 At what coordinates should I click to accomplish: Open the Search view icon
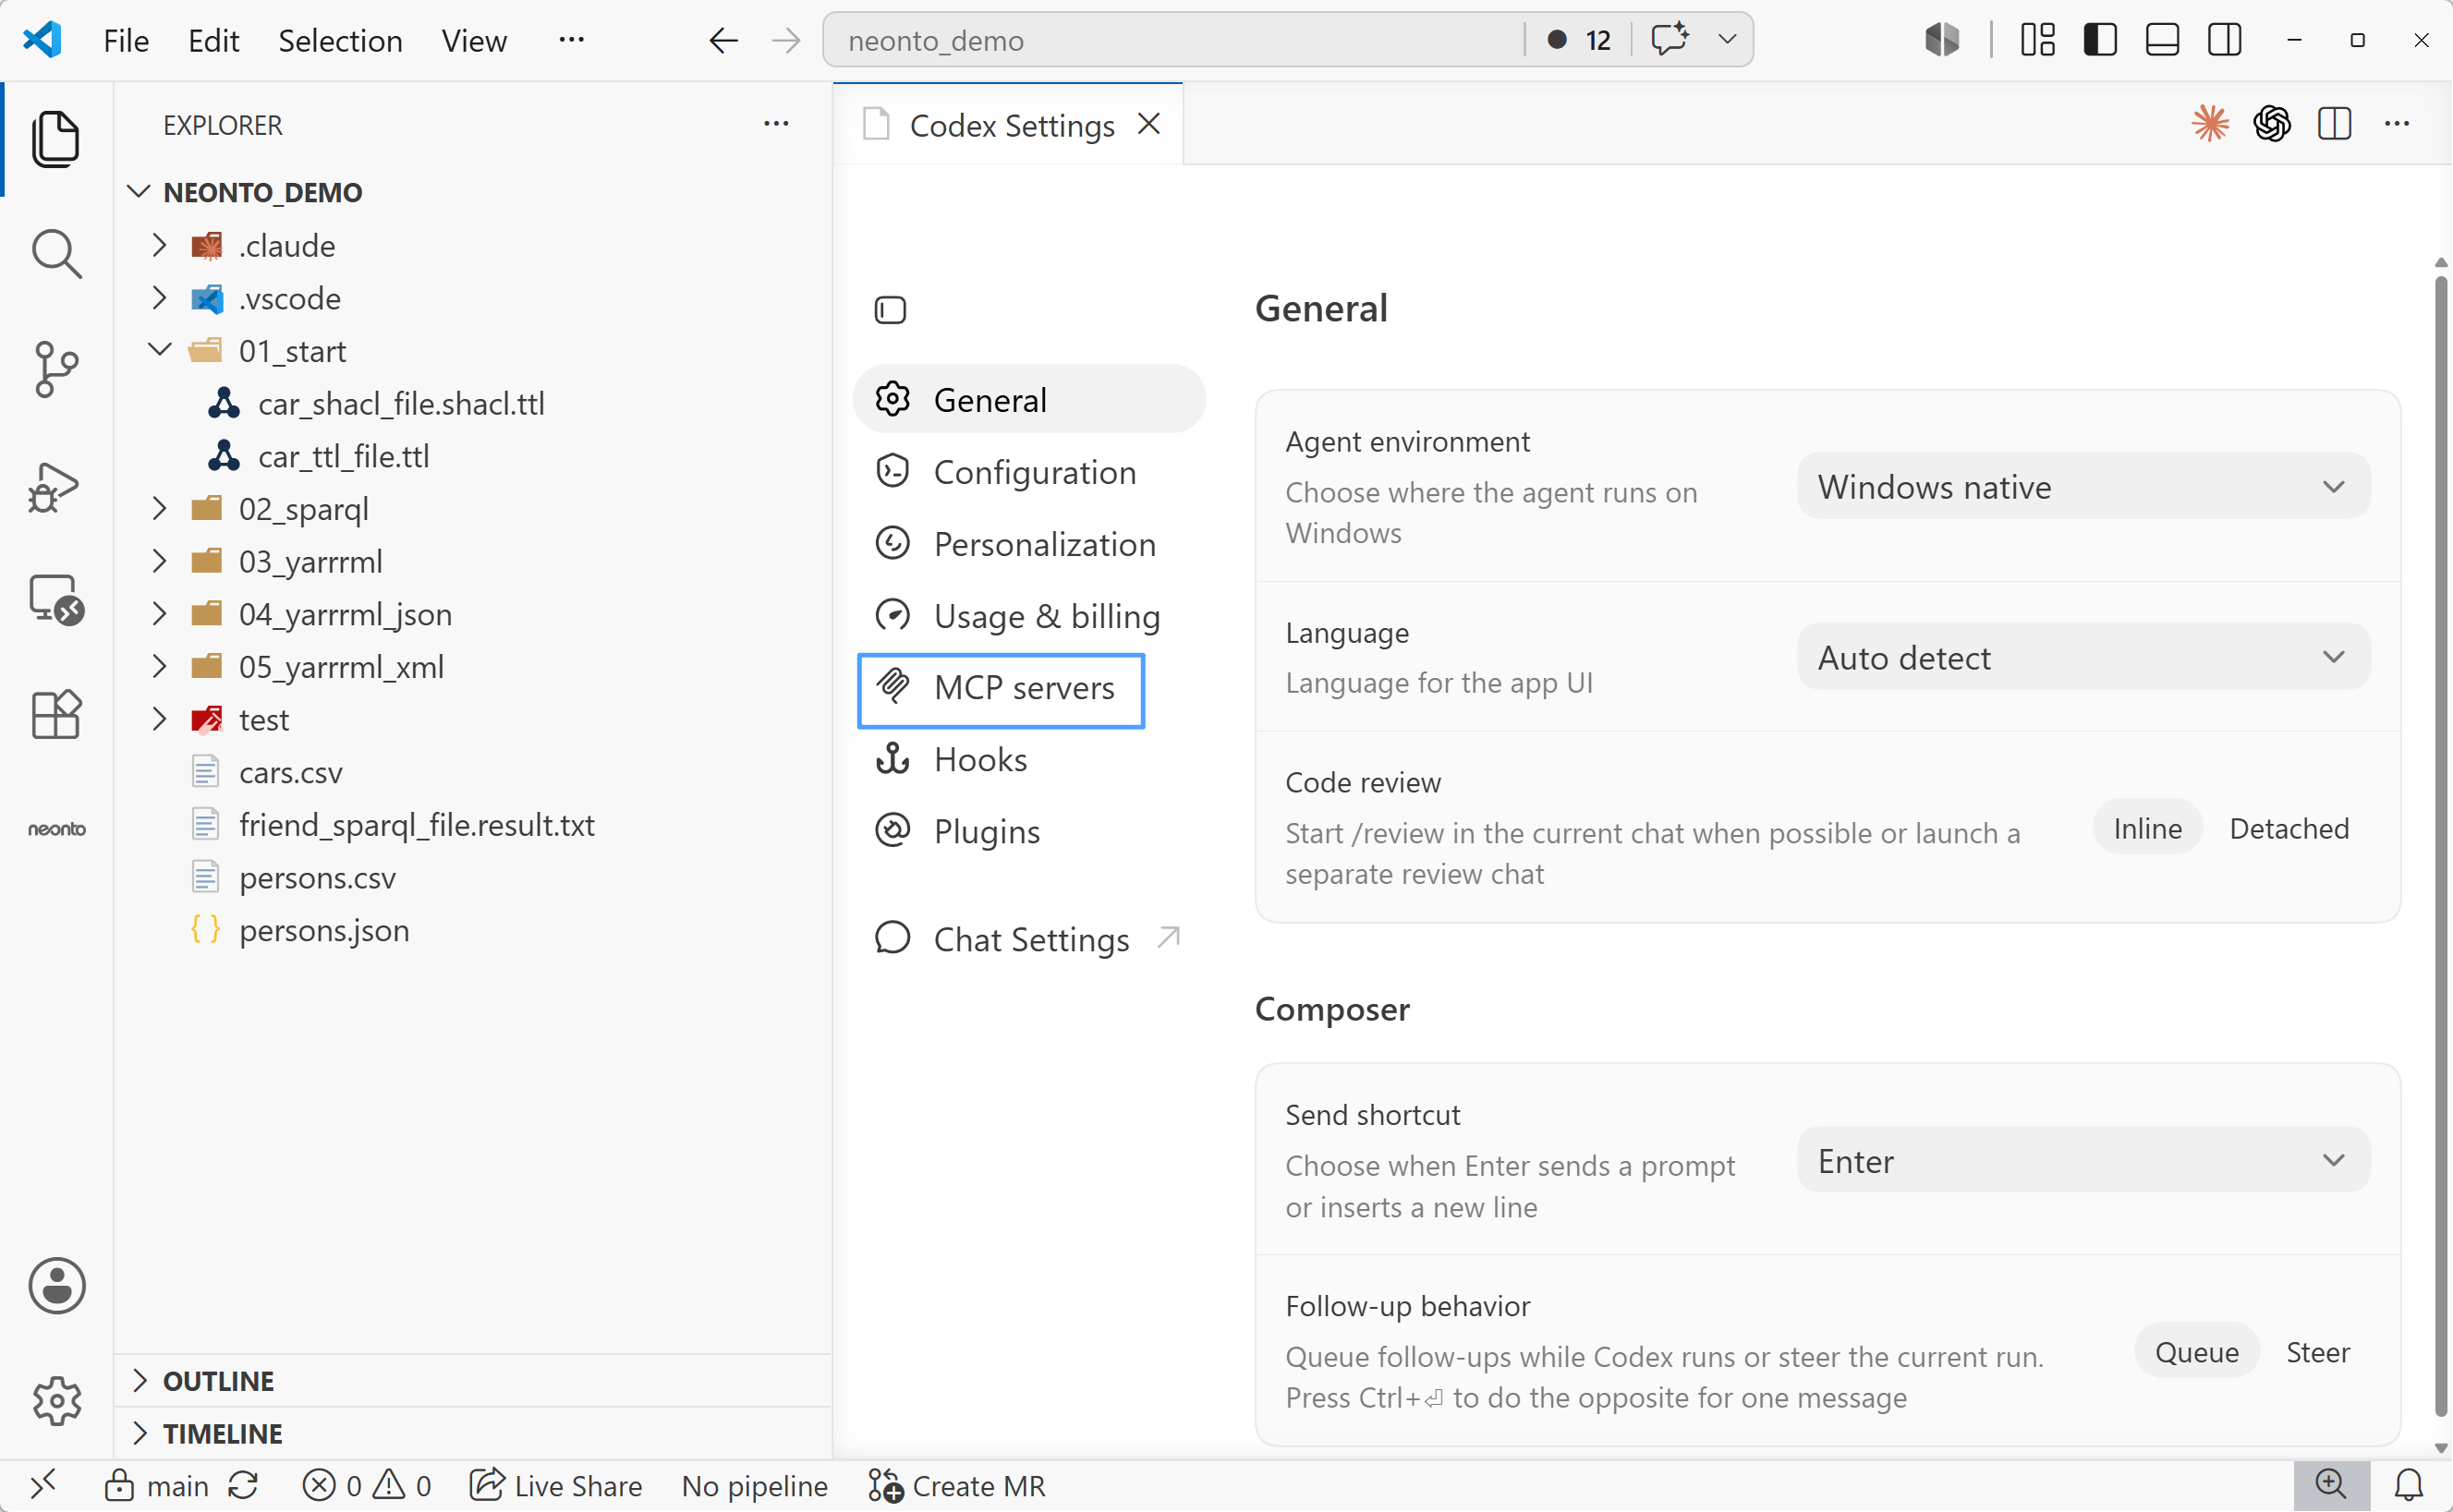(56, 254)
